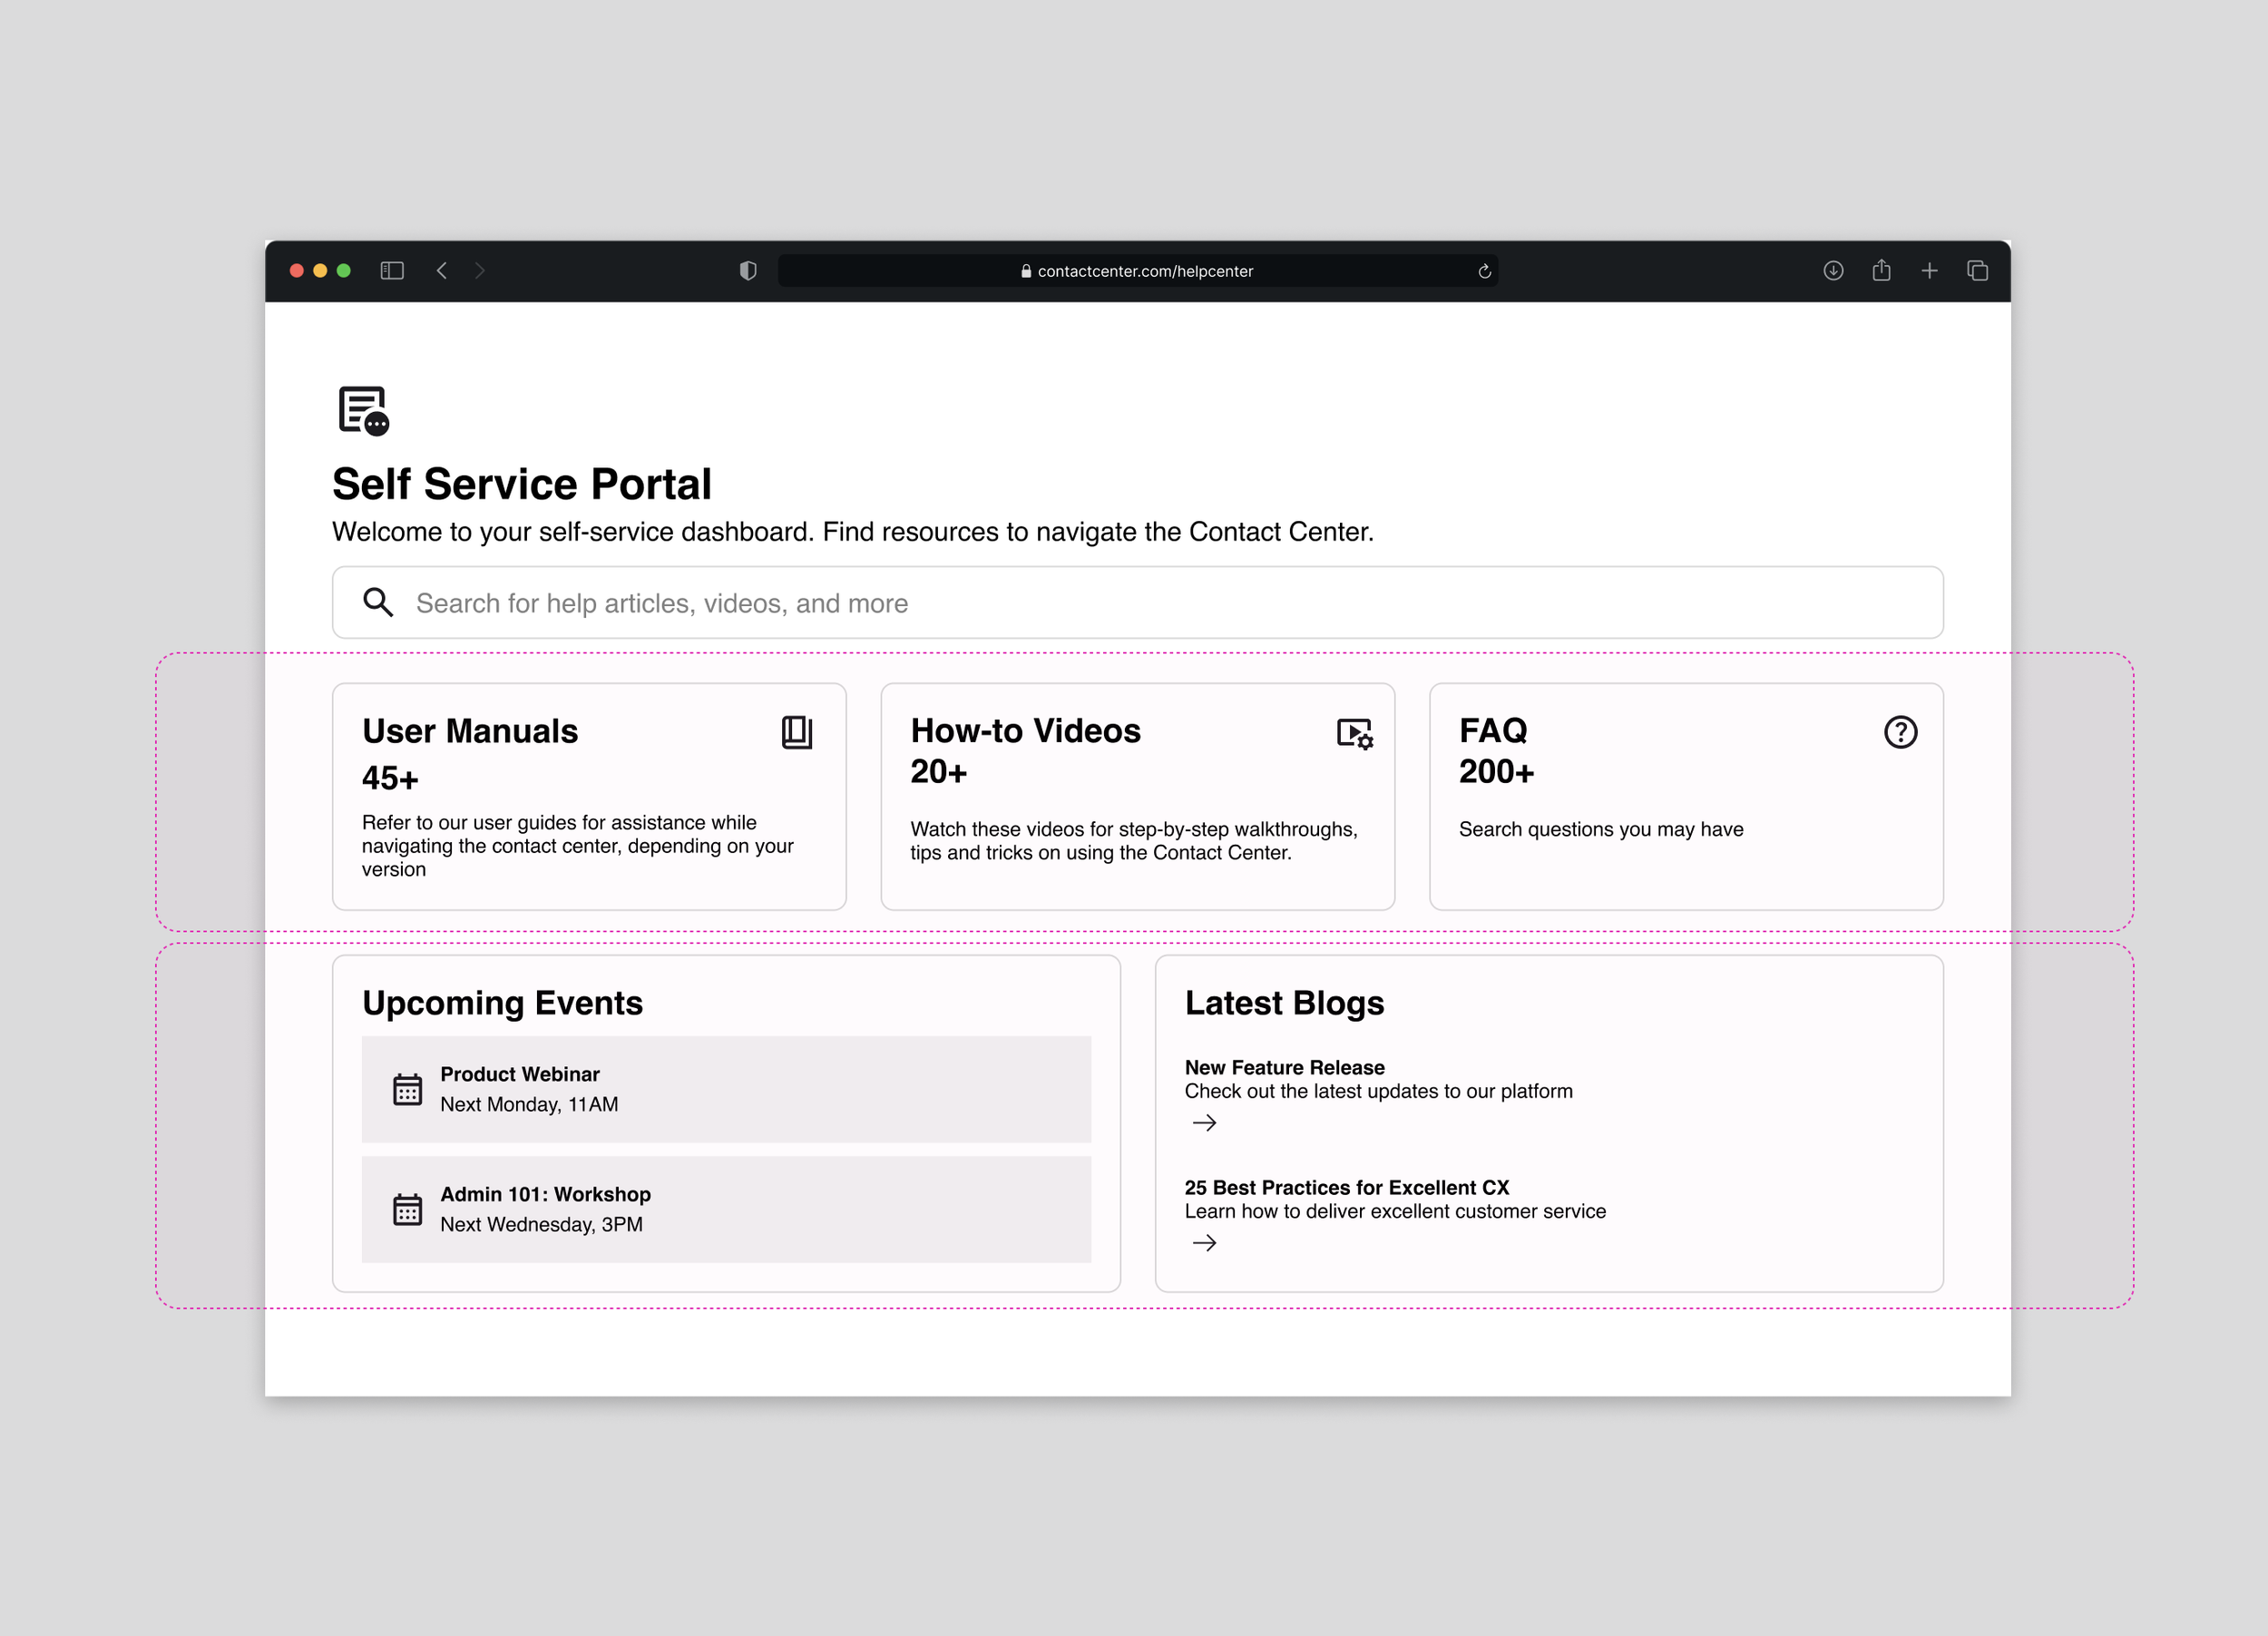Screen dimensions: 2268x1636
Task: Follow the 25 Best Practices arrow
Action: [x=1204, y=1243]
